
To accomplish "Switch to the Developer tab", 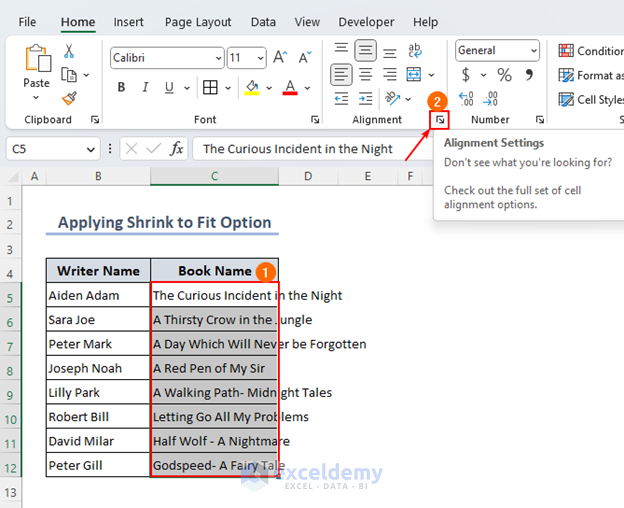I will (366, 22).
